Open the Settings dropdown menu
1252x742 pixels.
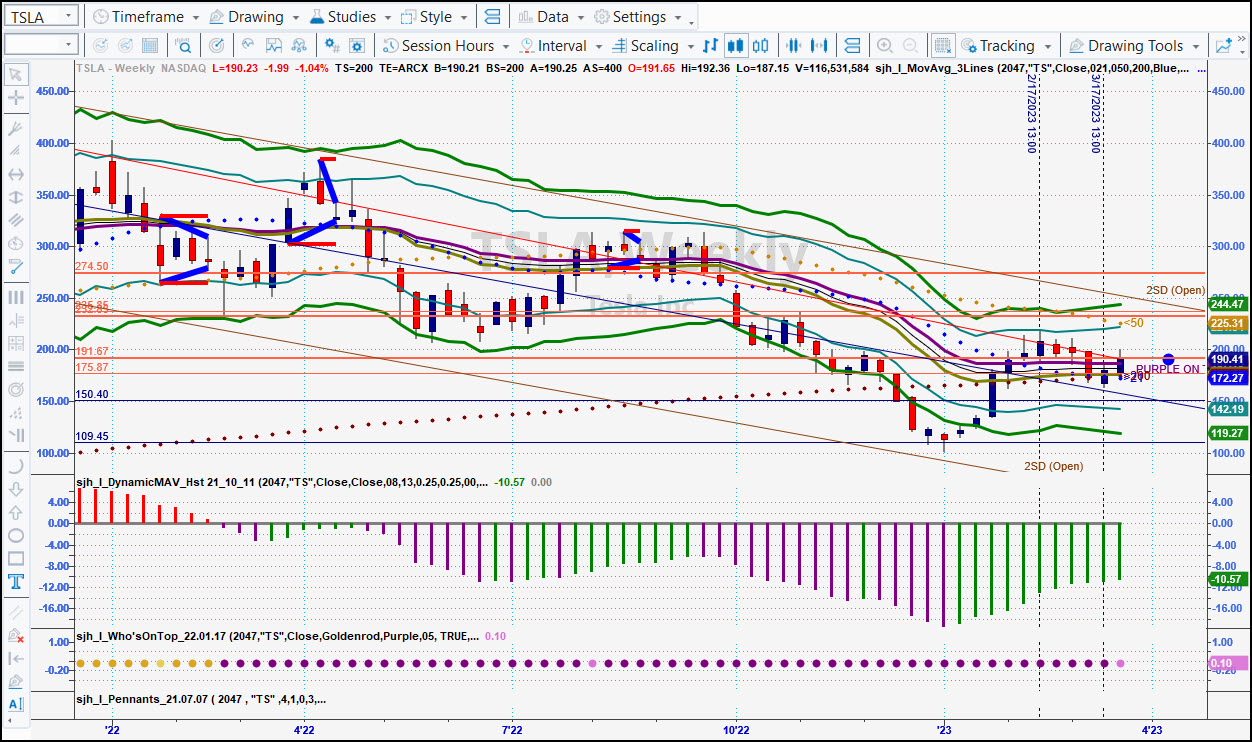(x=638, y=17)
